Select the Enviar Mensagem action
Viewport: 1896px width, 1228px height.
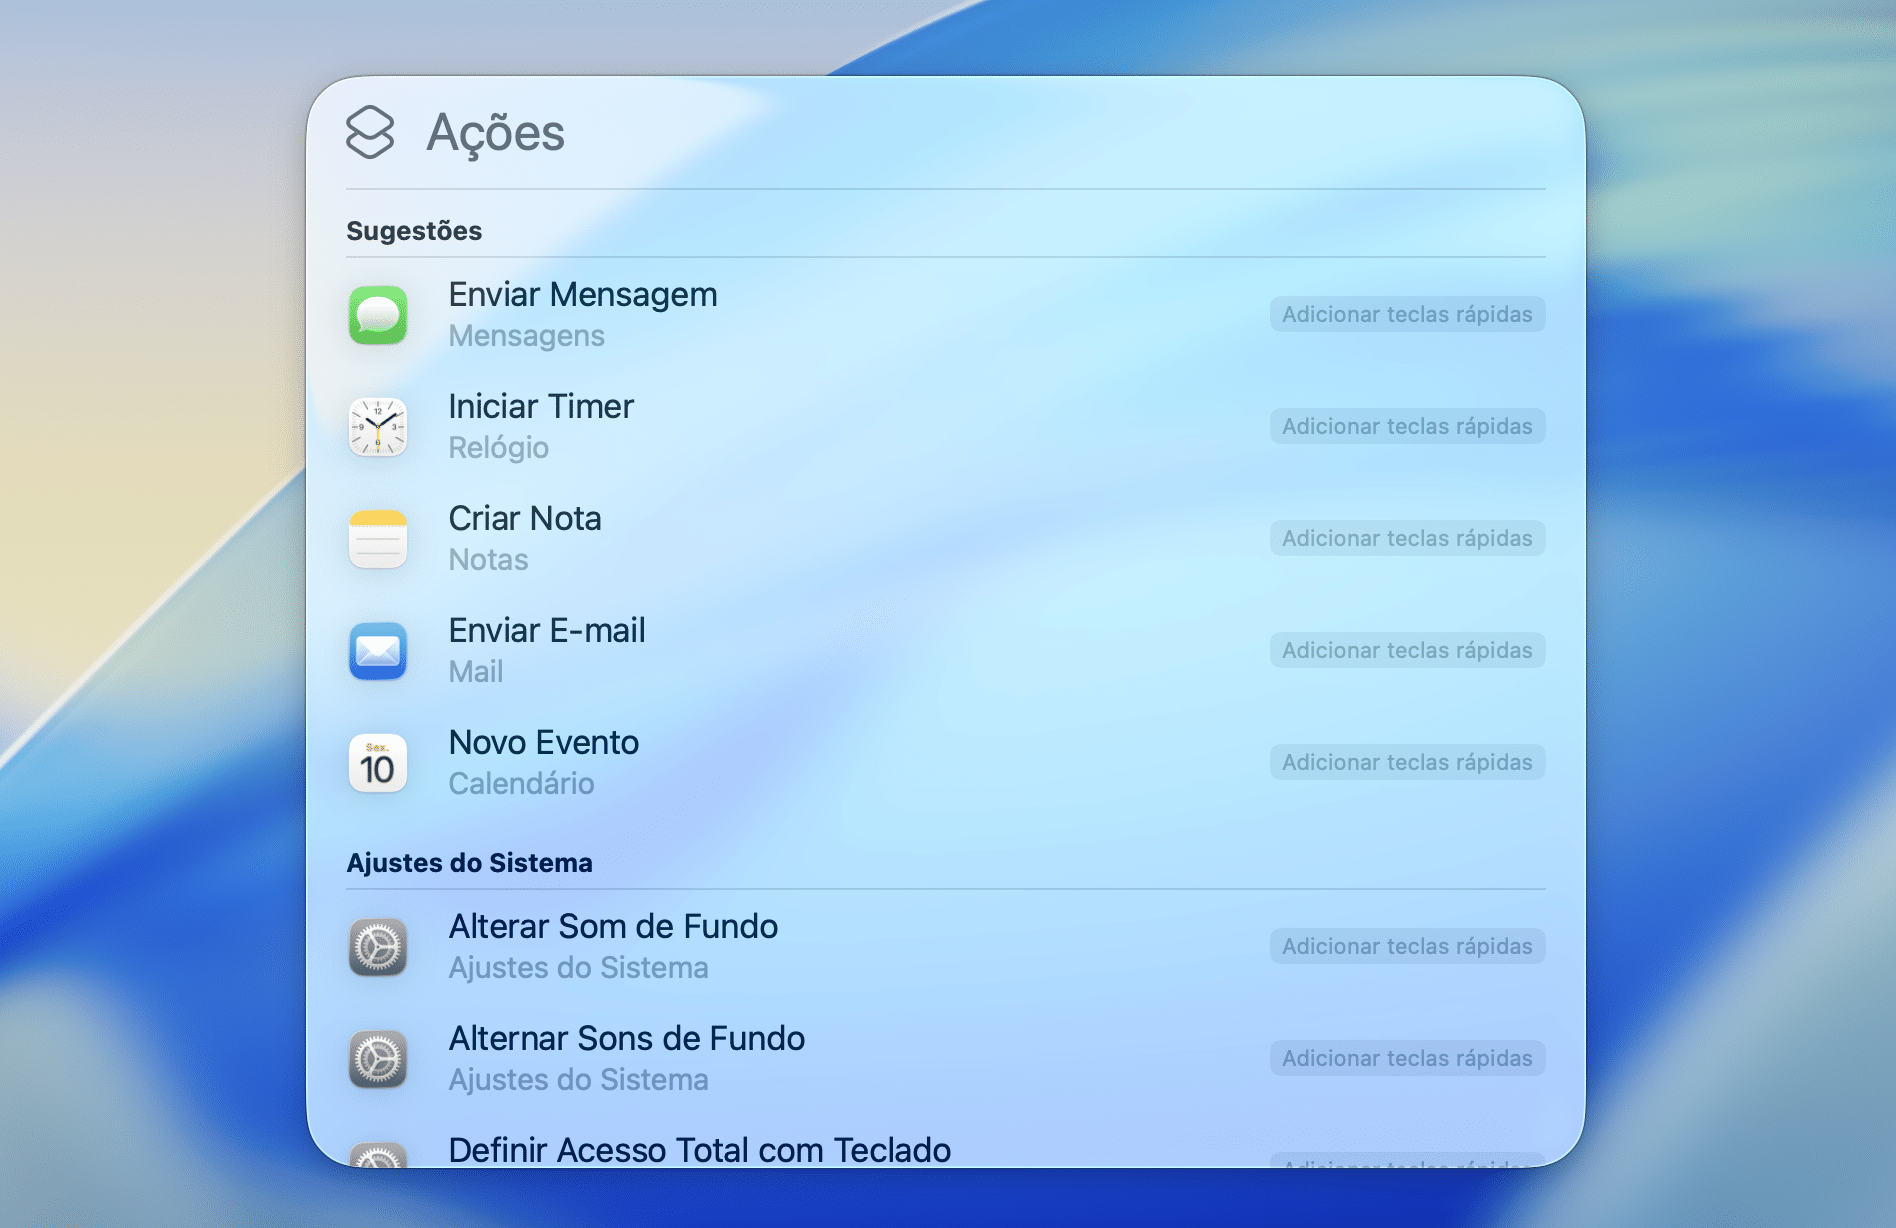pyautogui.click(x=582, y=296)
